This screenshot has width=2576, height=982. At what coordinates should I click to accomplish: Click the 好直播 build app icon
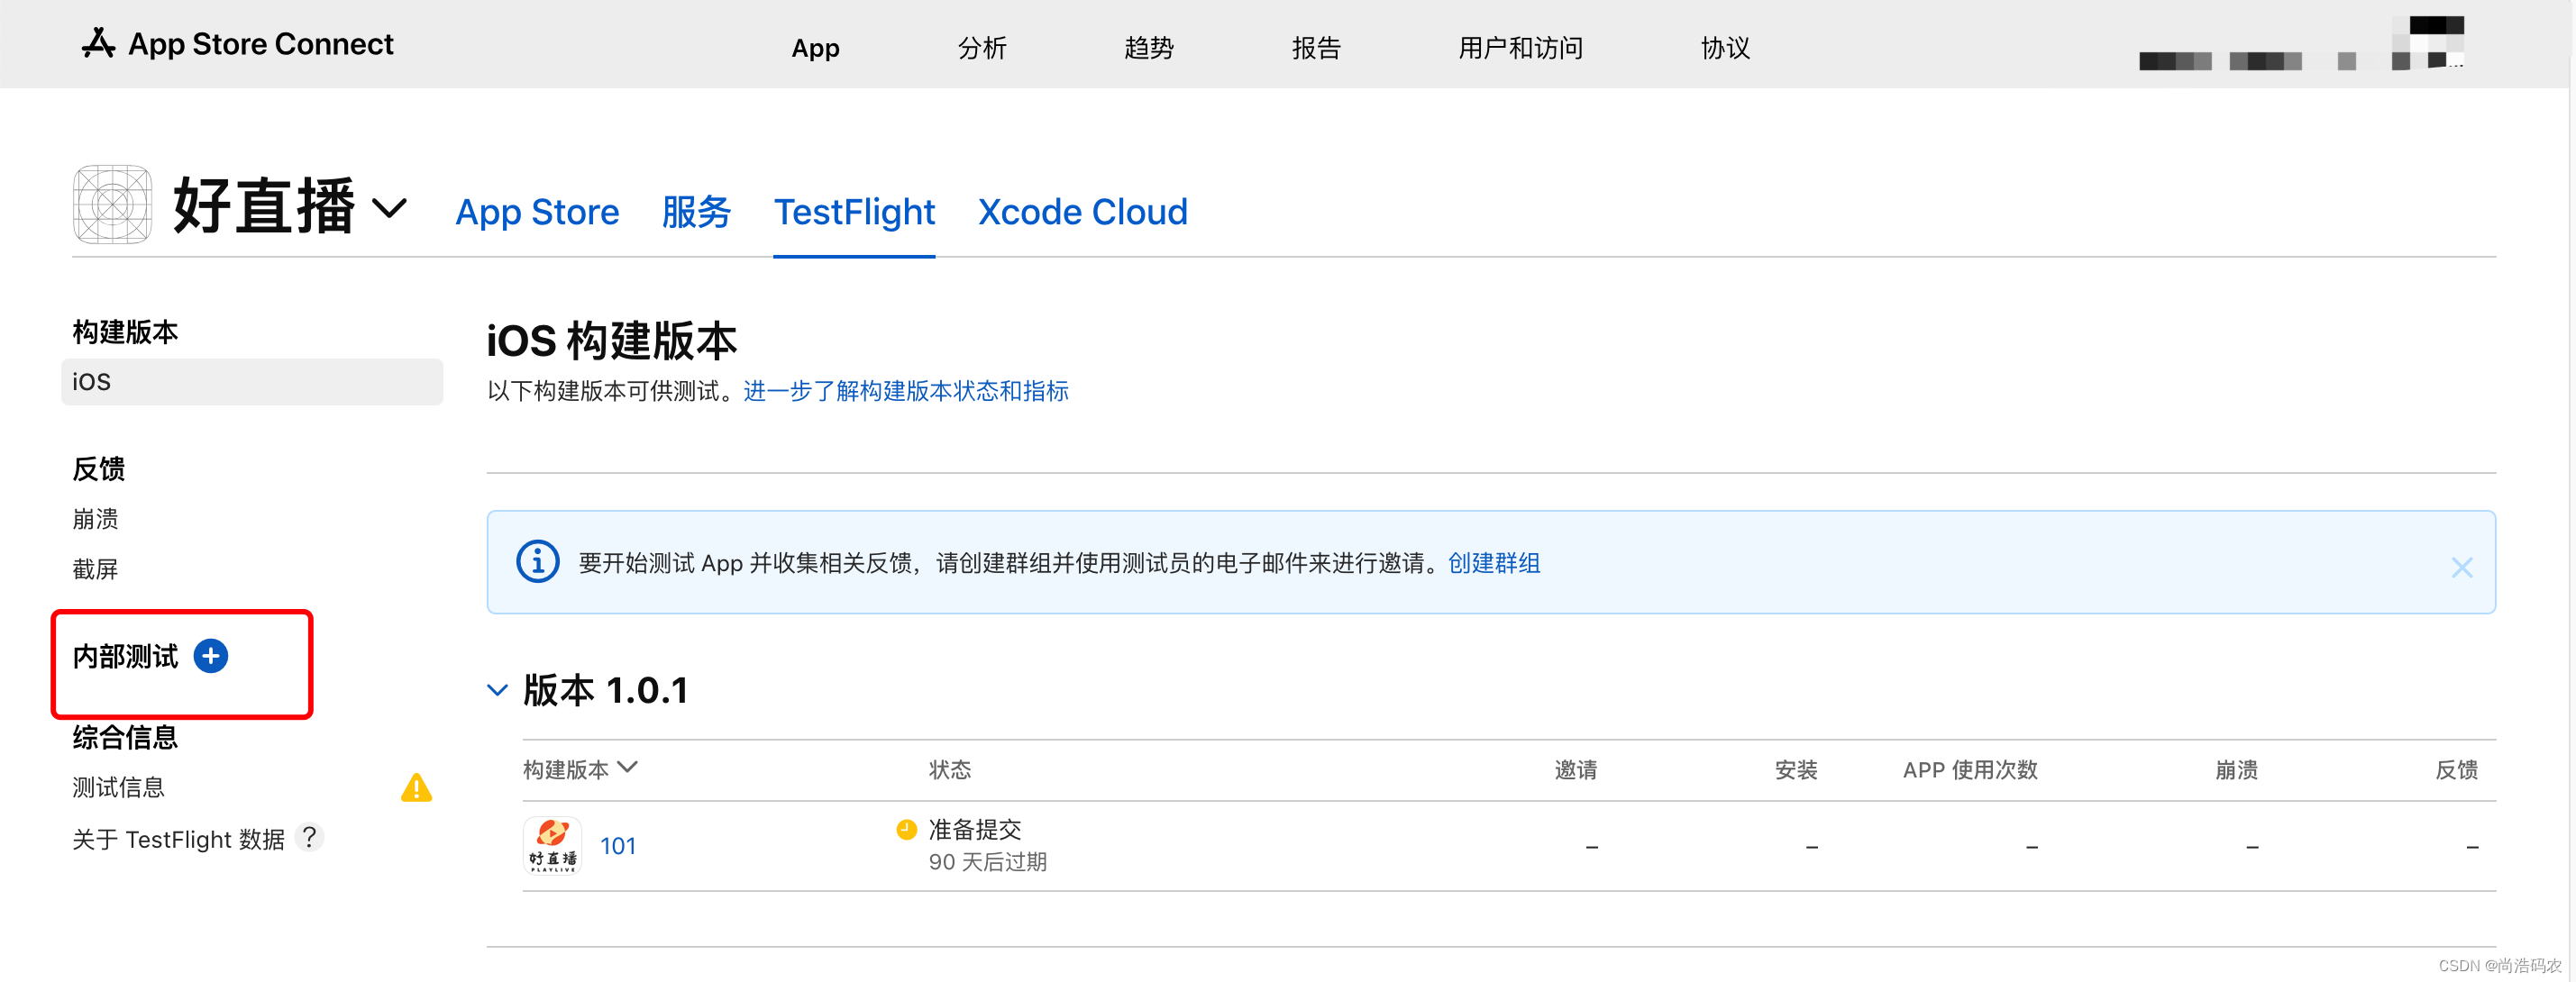[552, 845]
